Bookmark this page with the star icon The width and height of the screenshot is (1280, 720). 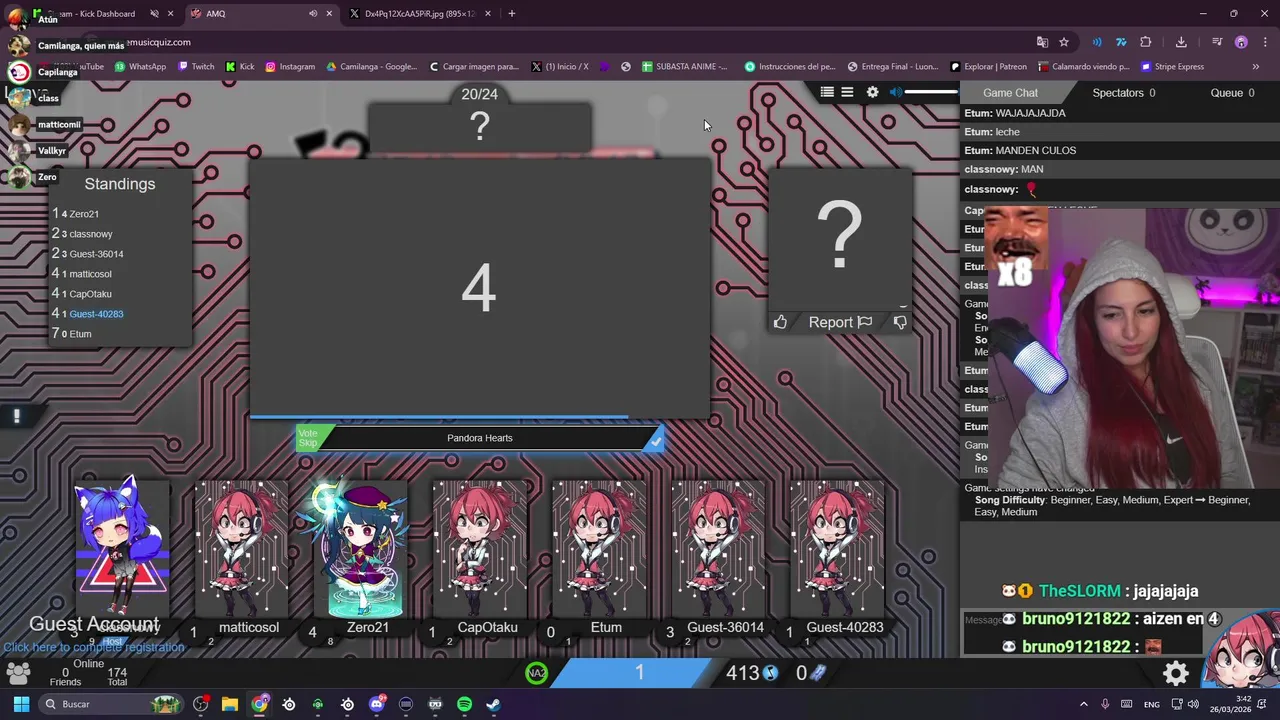[1064, 42]
